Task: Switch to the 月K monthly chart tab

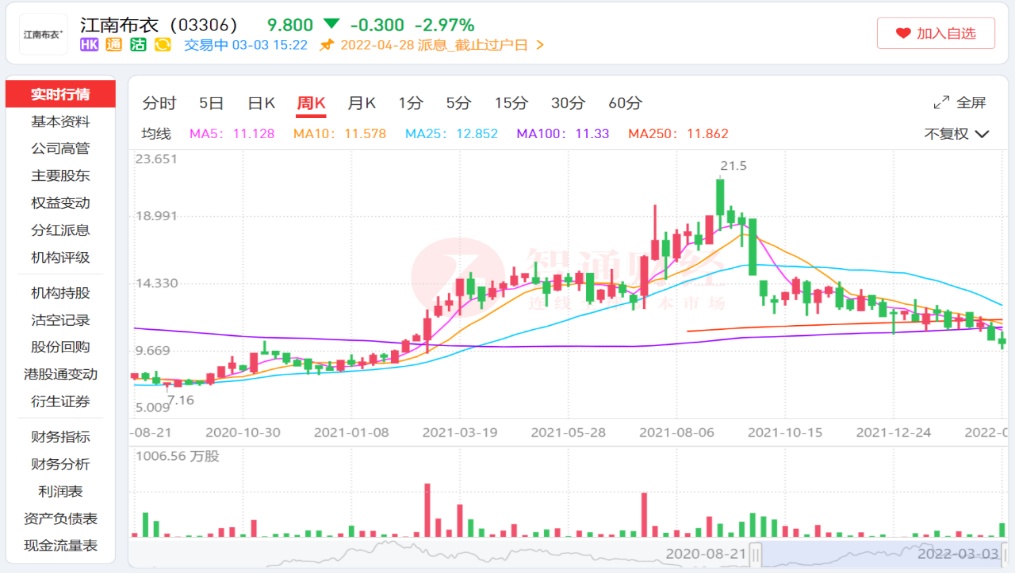Action: tap(361, 102)
